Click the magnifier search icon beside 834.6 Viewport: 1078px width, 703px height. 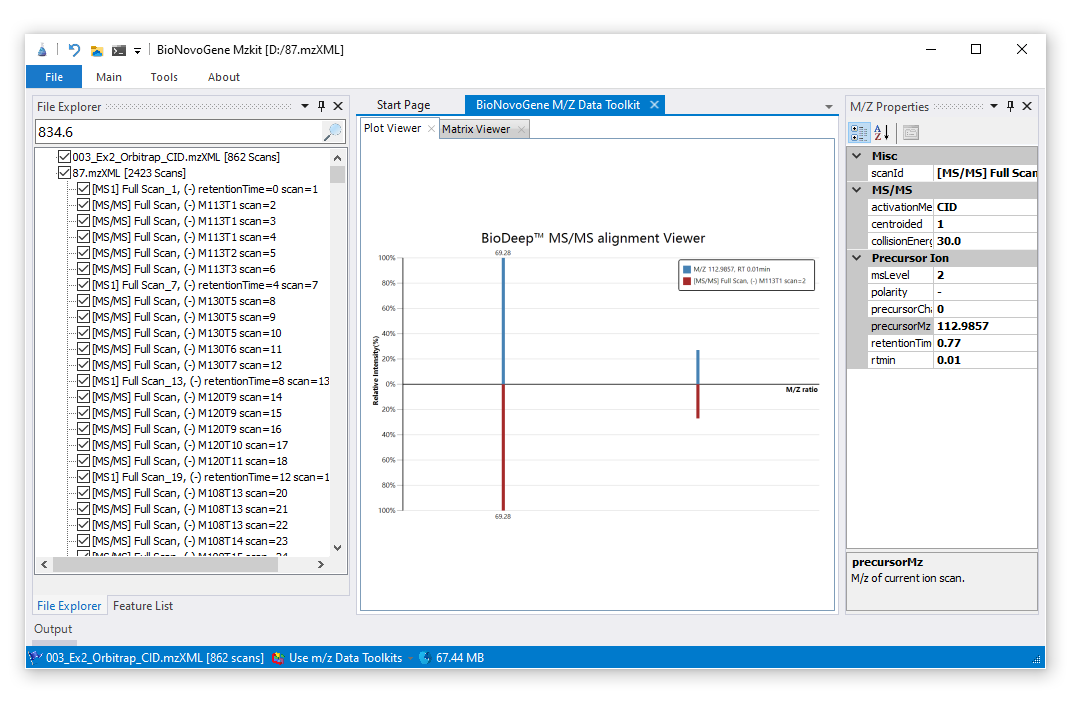coord(333,131)
